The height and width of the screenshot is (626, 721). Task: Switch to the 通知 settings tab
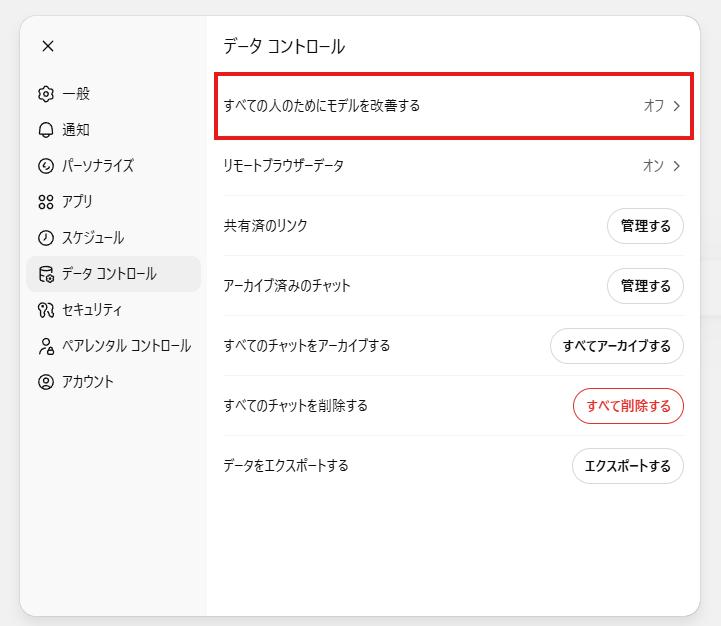coord(76,130)
